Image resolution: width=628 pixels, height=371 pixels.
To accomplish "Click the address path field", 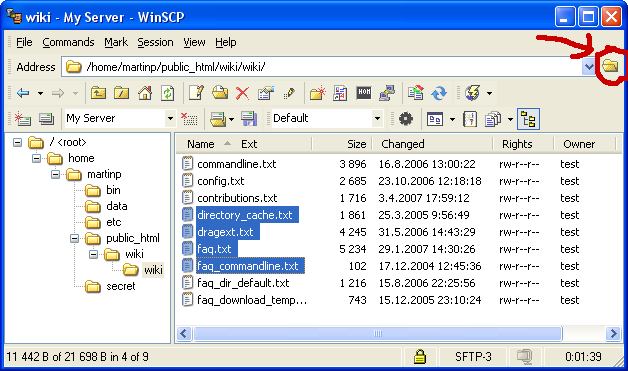I will coord(328,67).
